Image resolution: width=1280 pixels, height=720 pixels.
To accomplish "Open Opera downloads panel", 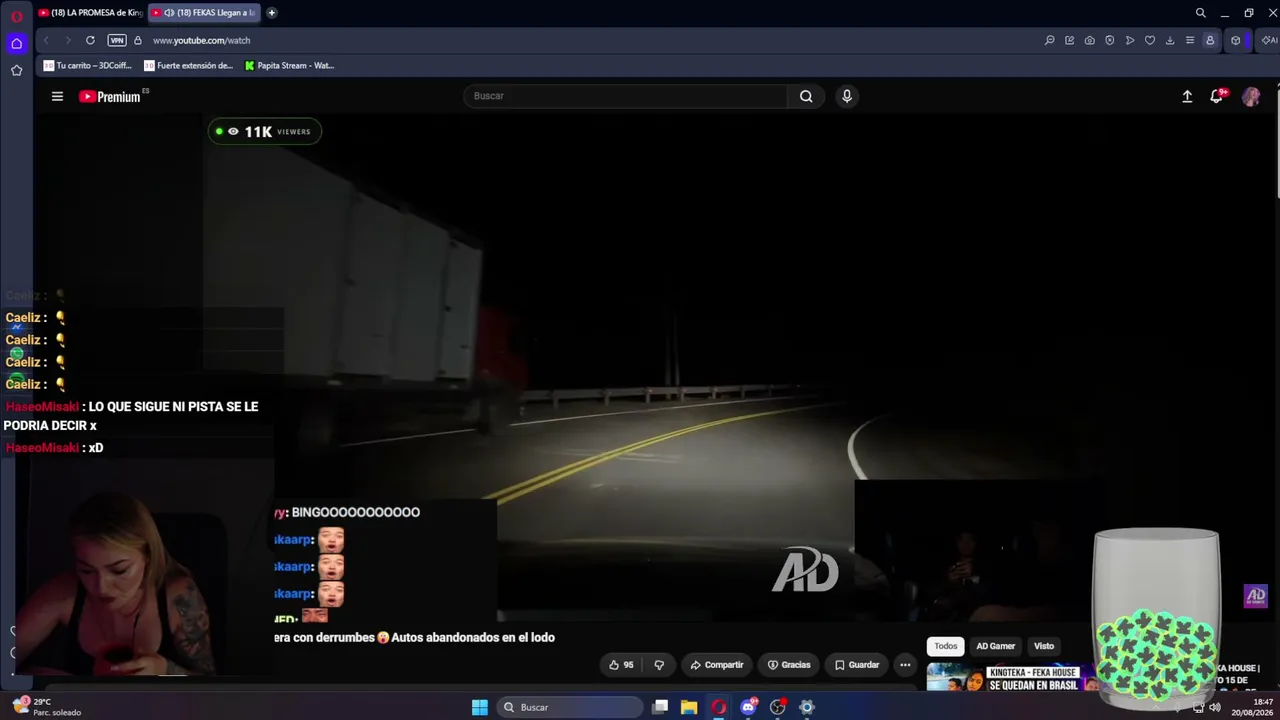I will click(x=1170, y=40).
